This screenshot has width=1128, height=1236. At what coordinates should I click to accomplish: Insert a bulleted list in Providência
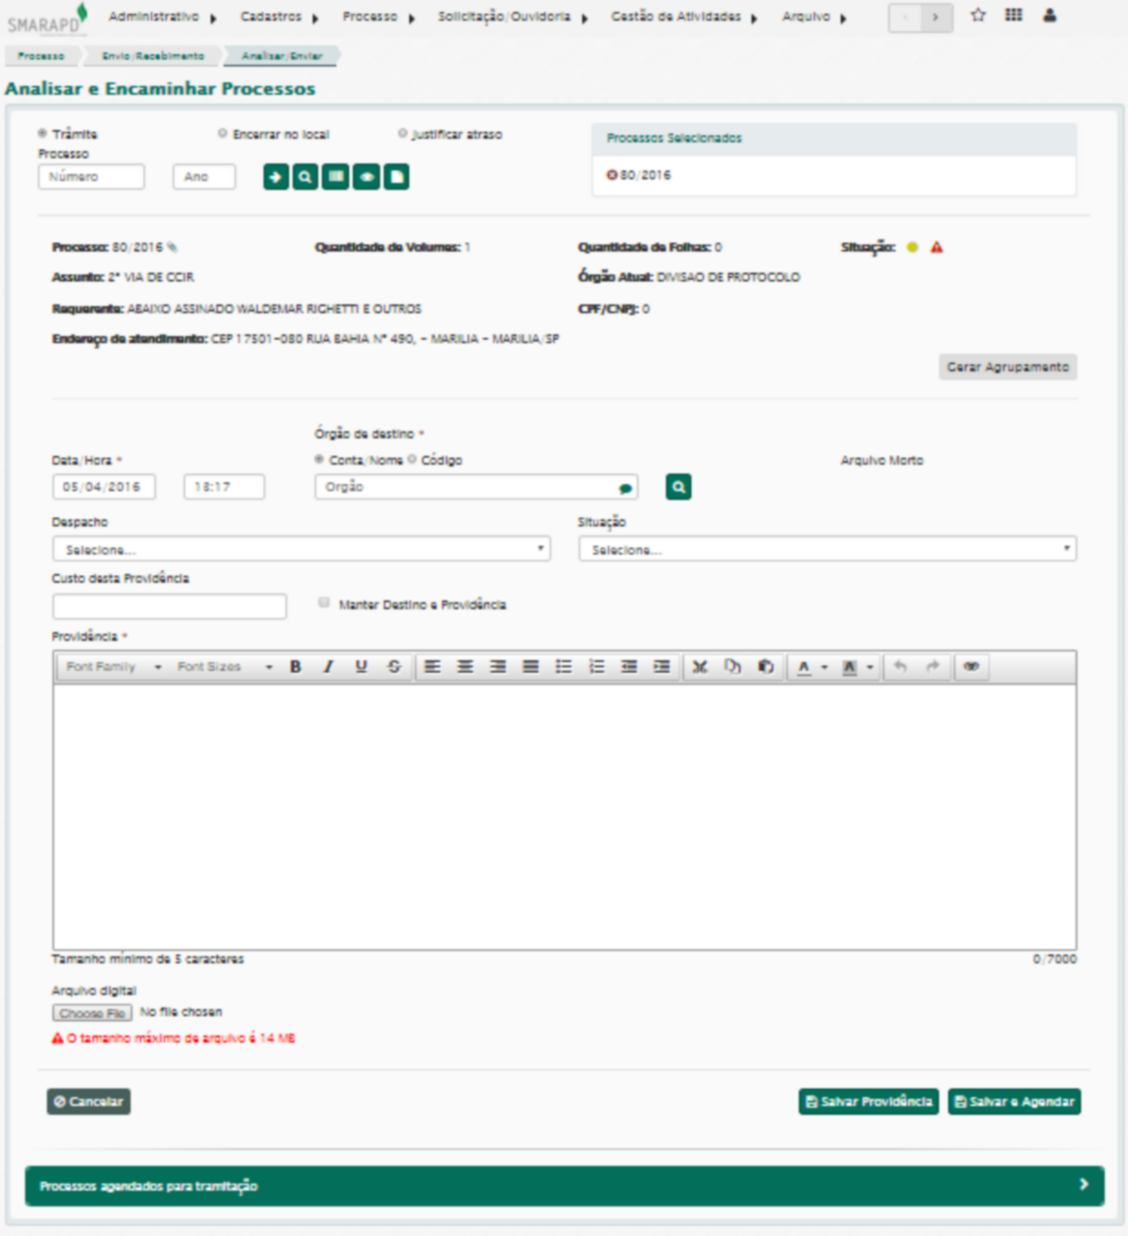coord(564,667)
